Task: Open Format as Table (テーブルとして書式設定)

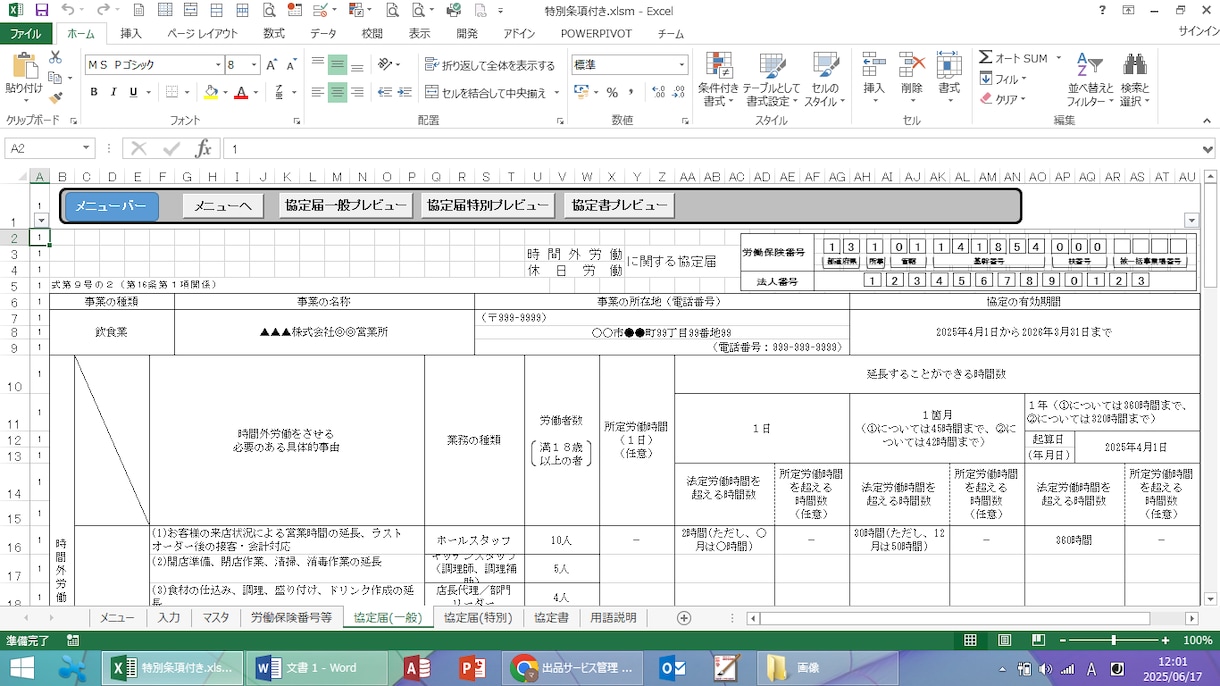Action: tap(771, 80)
